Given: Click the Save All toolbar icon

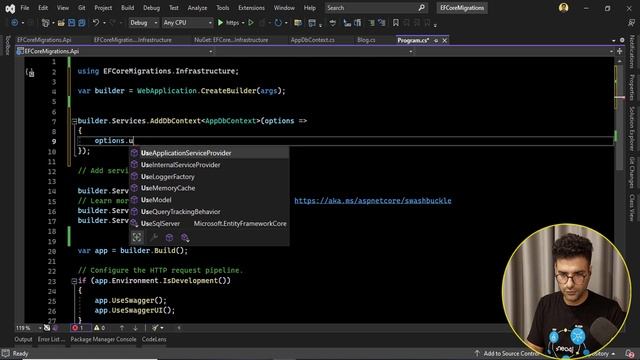Looking at the screenshot, I should coord(82,23).
